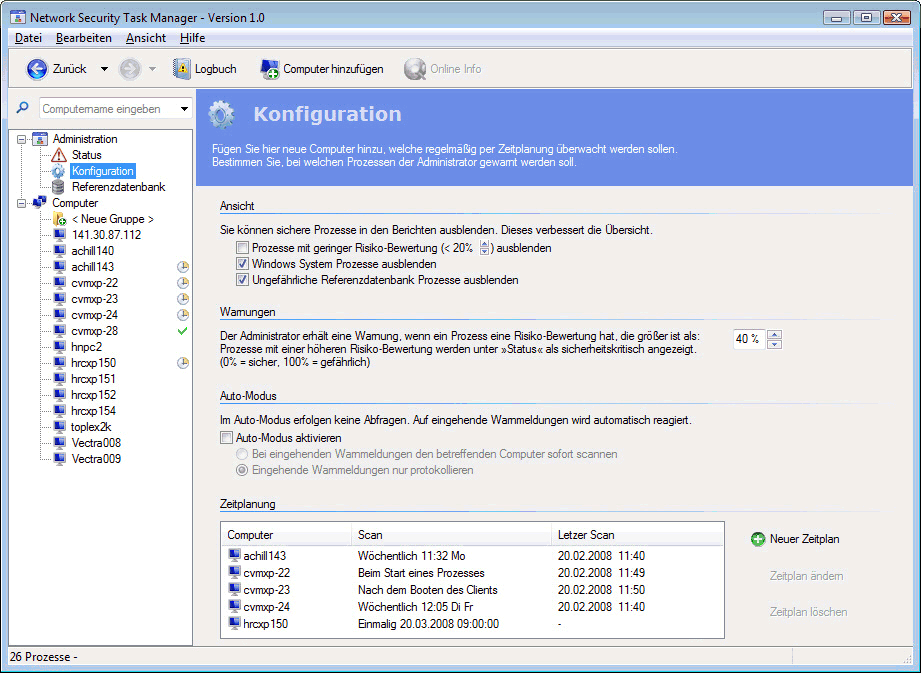Open Online Info from the toolbar

[414, 69]
